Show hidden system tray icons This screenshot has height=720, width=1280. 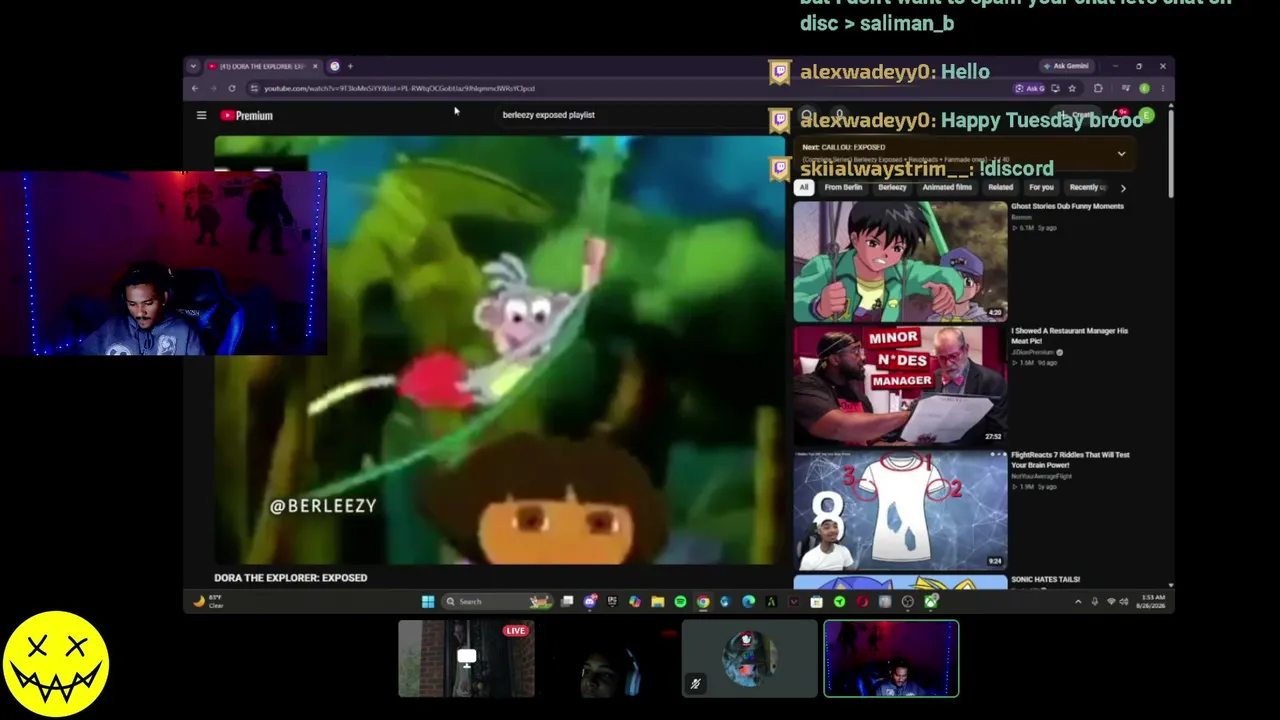click(1078, 601)
